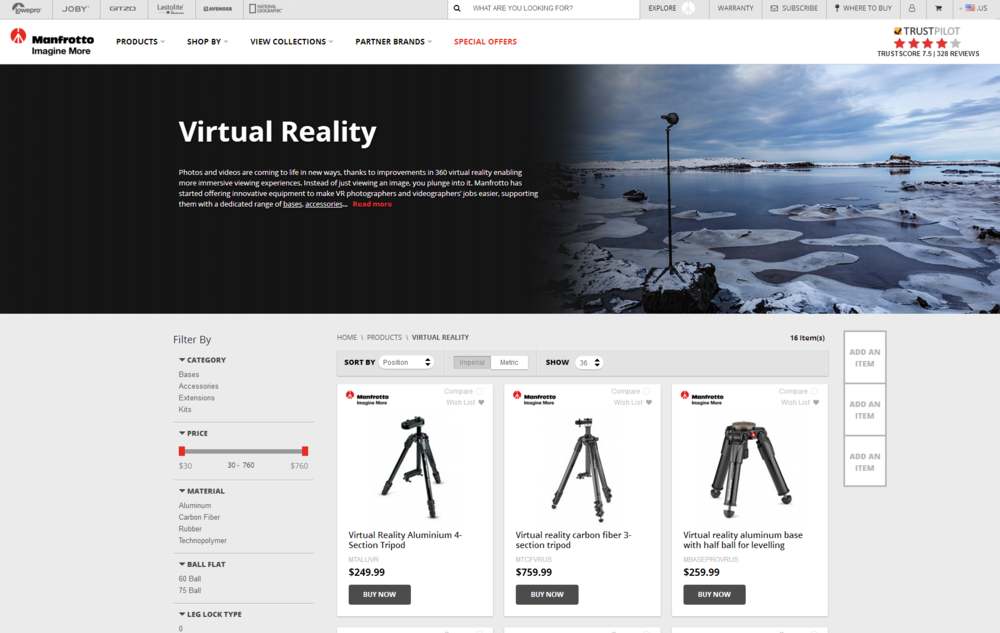Click the 'What are you looking for' search field
The image size is (1000, 633).
[550, 9]
